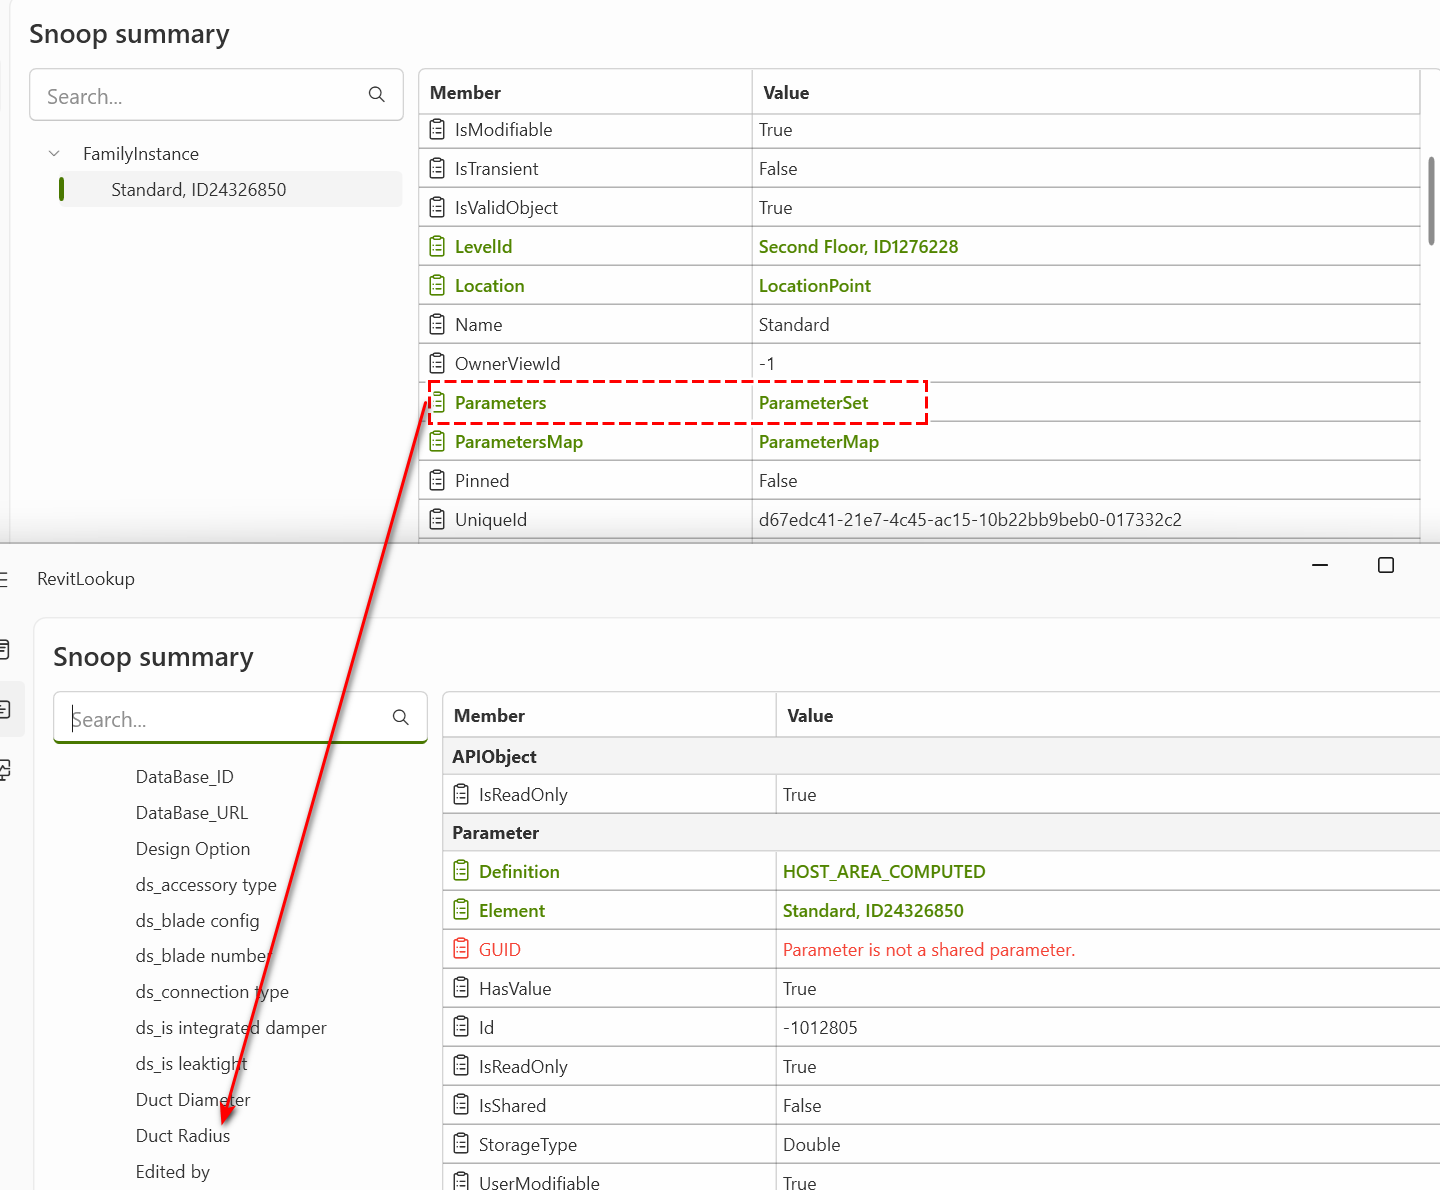This screenshot has width=1440, height=1190.
Task: Focus the search field in the RevitLookup window
Action: pyautogui.click(x=225, y=719)
